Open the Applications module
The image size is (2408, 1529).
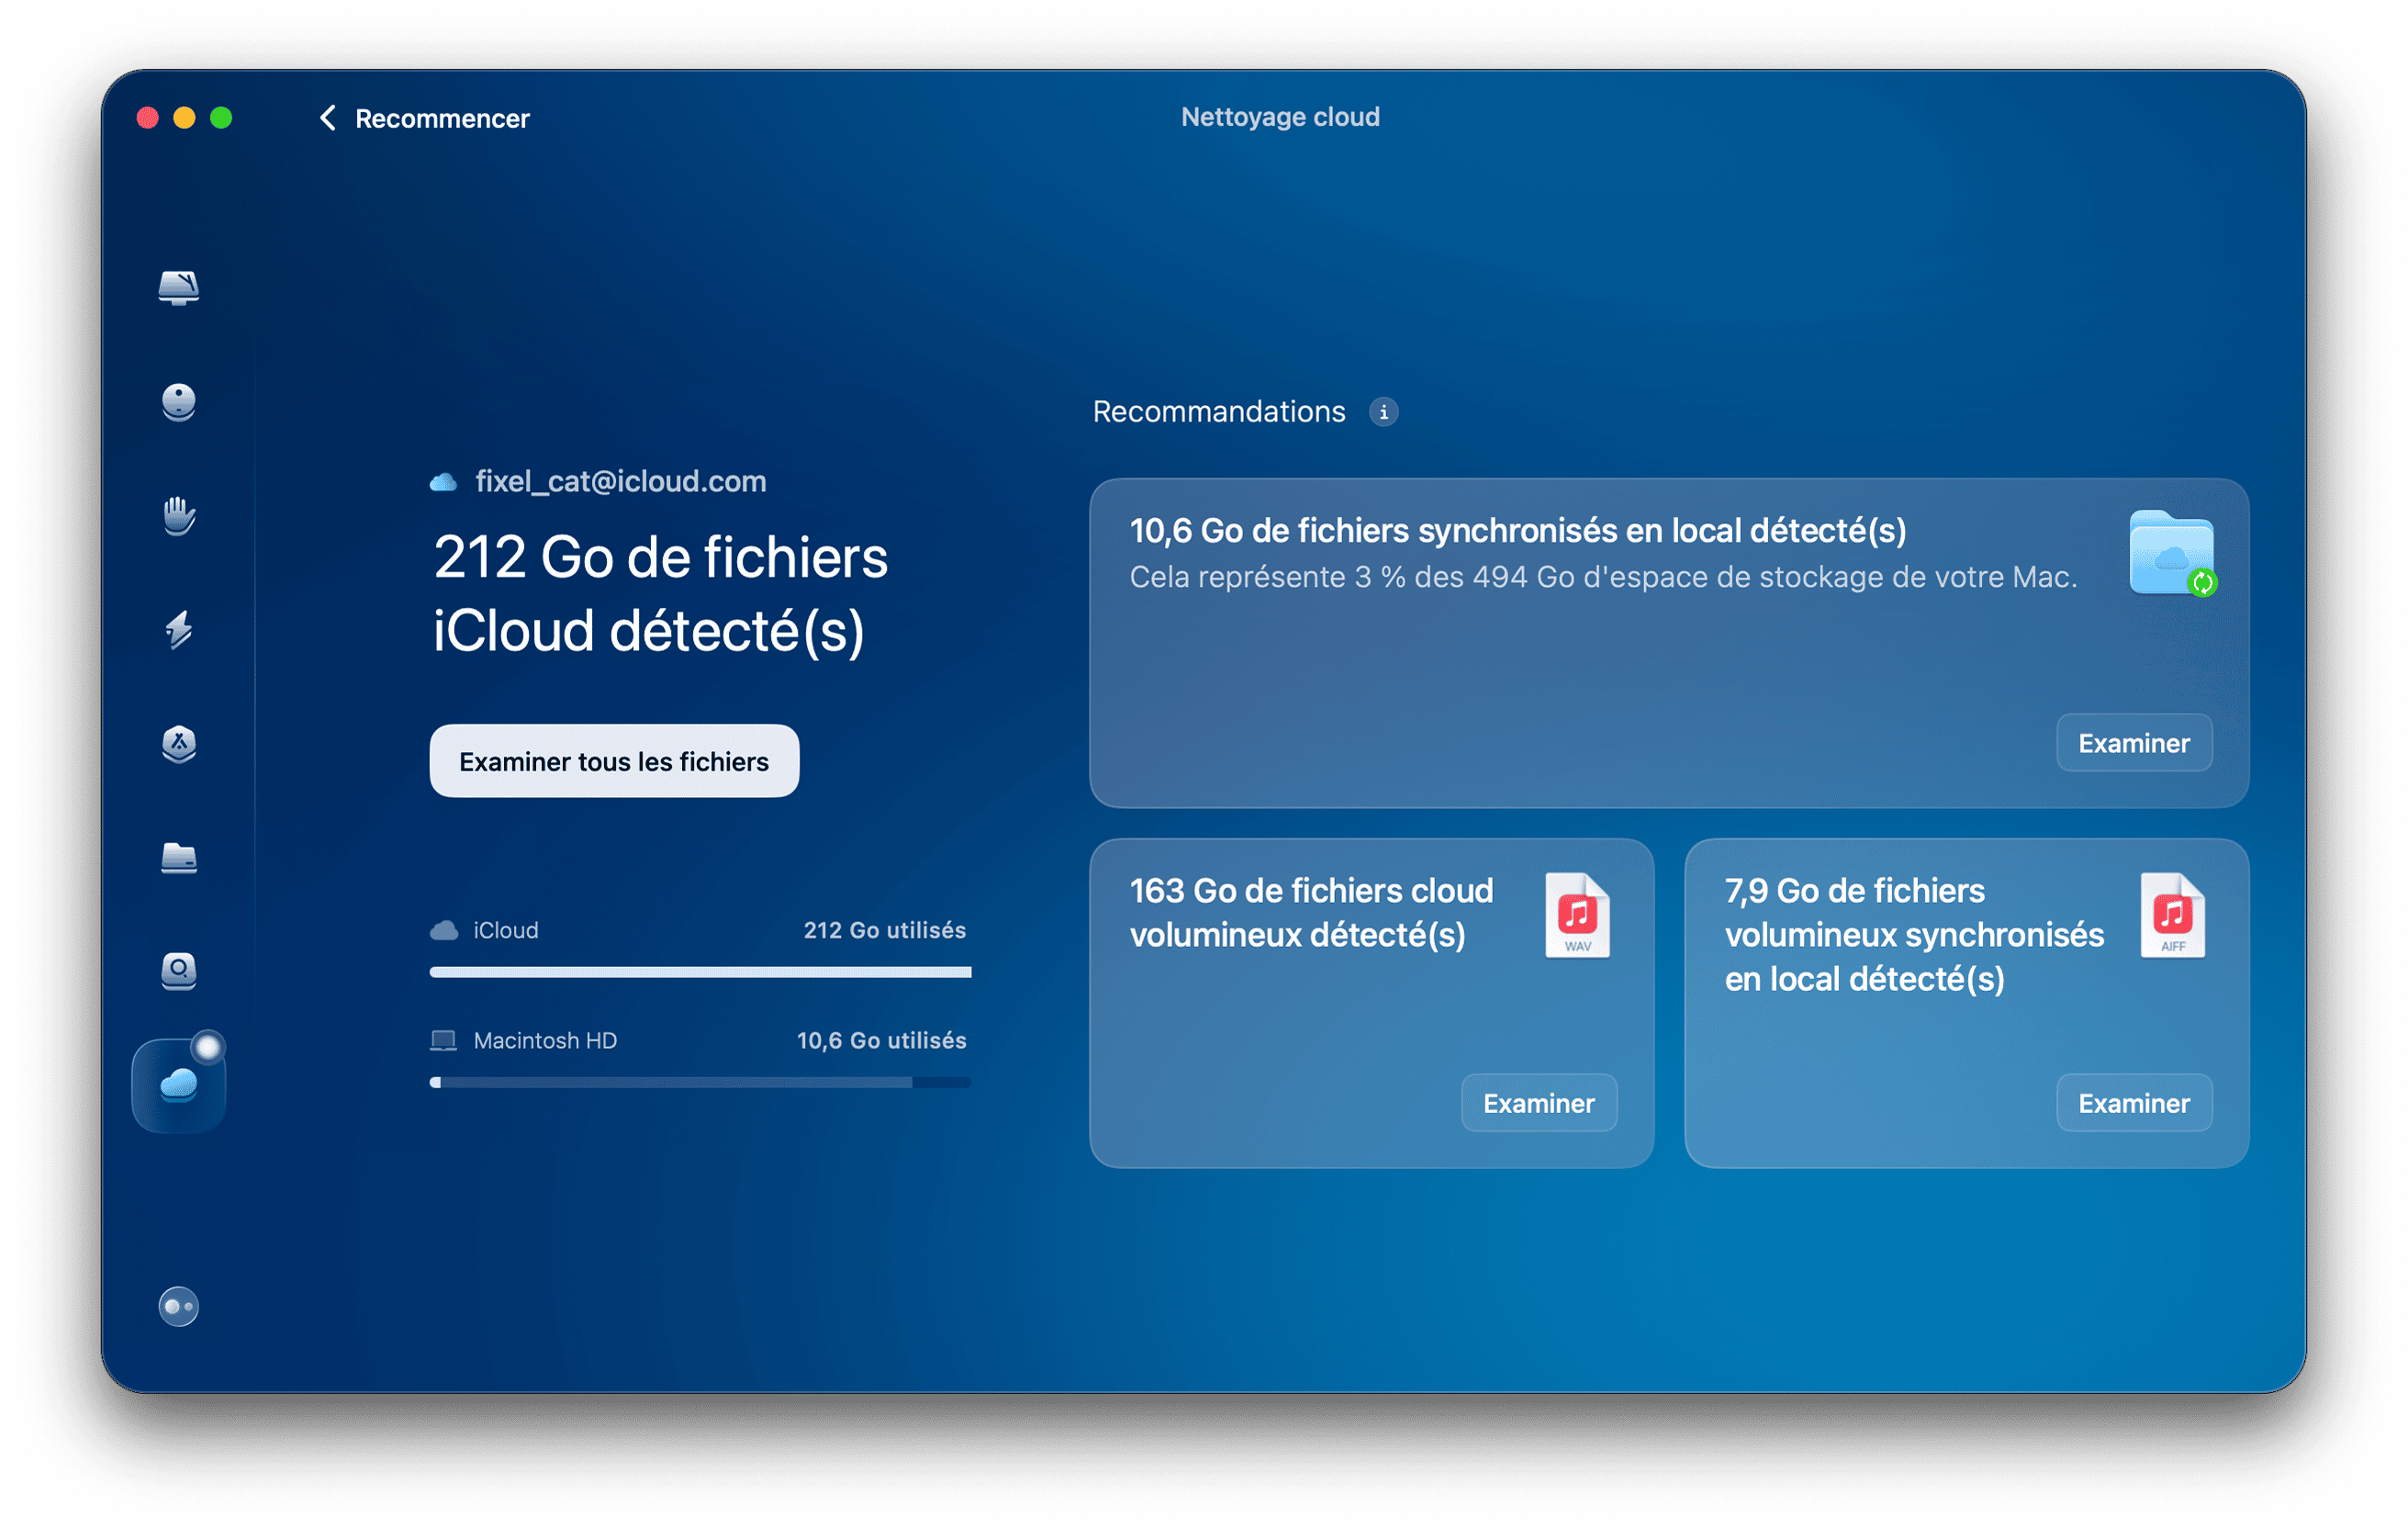coord(178,745)
